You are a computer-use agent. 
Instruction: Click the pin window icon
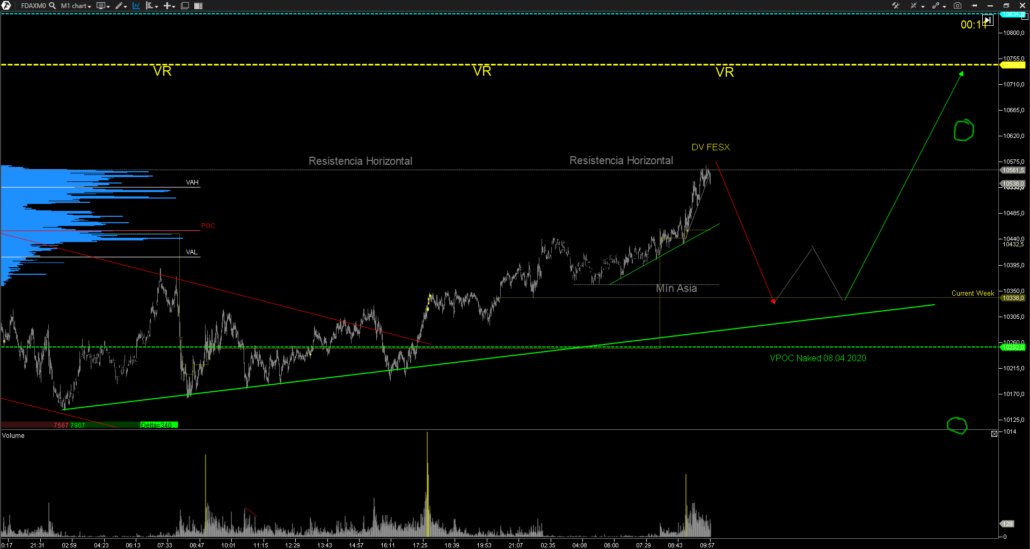974,5
